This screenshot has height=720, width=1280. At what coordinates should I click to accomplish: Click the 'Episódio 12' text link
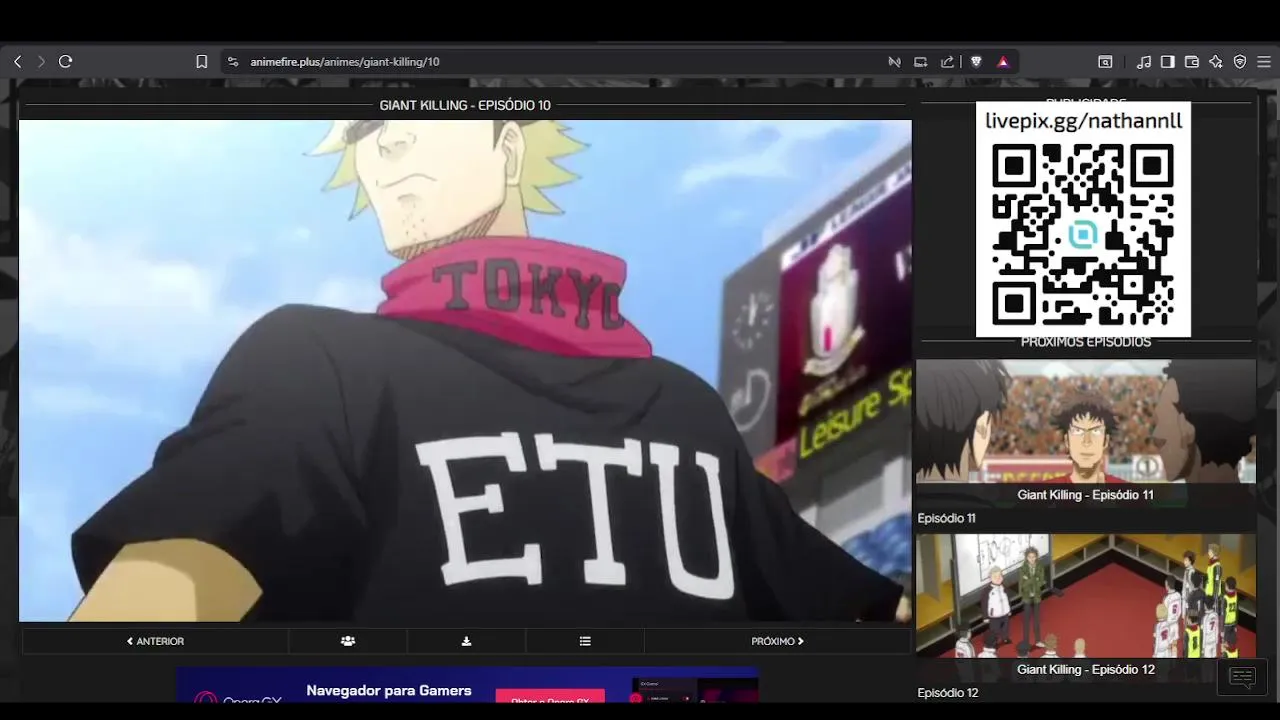point(947,692)
